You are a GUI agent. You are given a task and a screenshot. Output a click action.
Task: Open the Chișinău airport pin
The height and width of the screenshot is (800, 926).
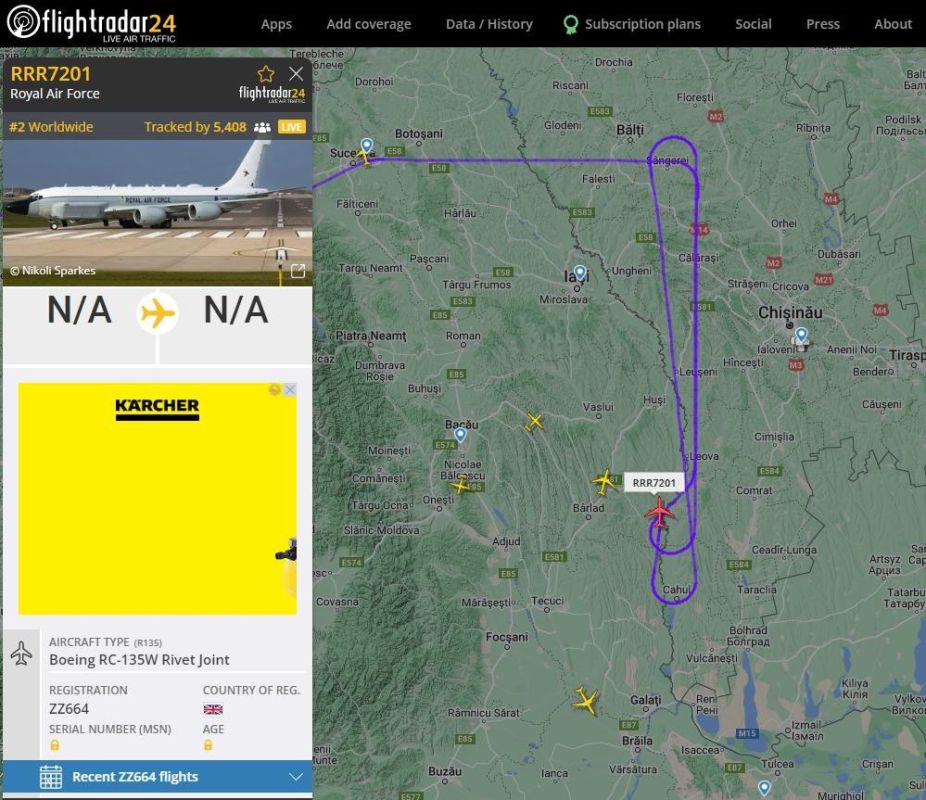pyautogui.click(x=801, y=336)
